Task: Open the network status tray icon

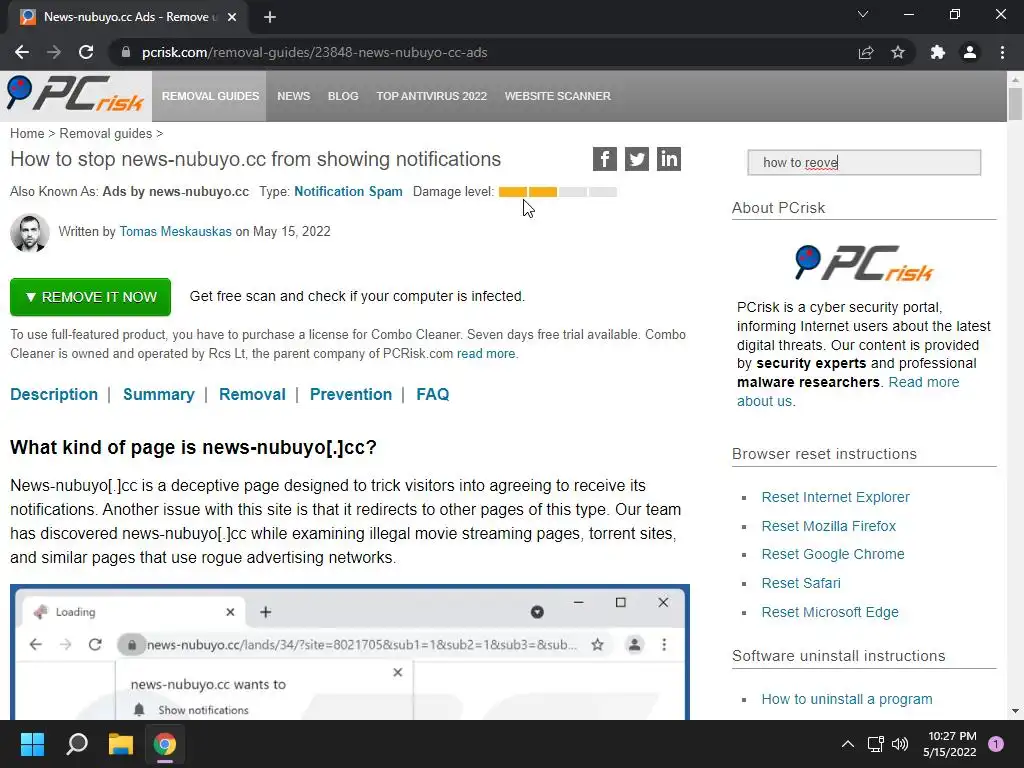Action: [875, 744]
